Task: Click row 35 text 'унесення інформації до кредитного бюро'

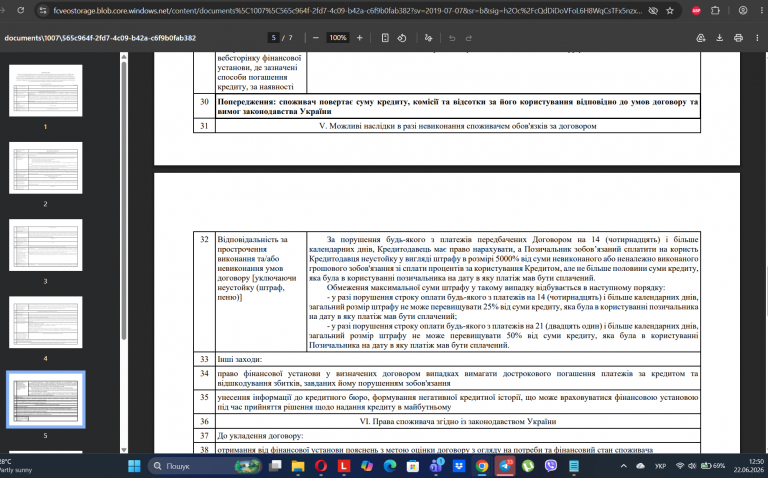Action: tap(457, 402)
